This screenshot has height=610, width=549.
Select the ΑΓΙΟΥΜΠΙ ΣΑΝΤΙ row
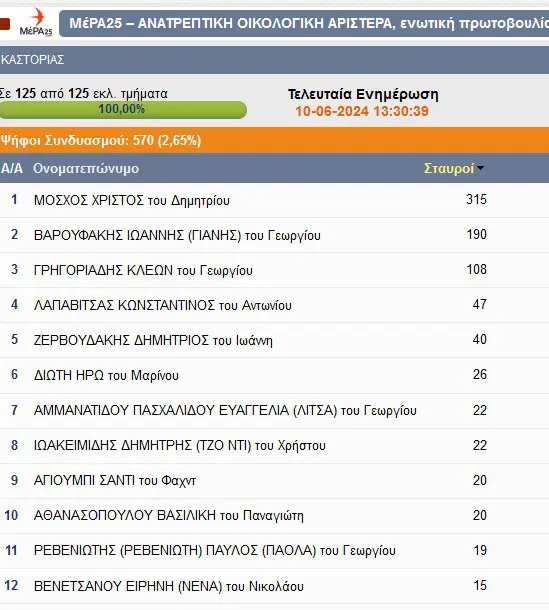(274, 480)
